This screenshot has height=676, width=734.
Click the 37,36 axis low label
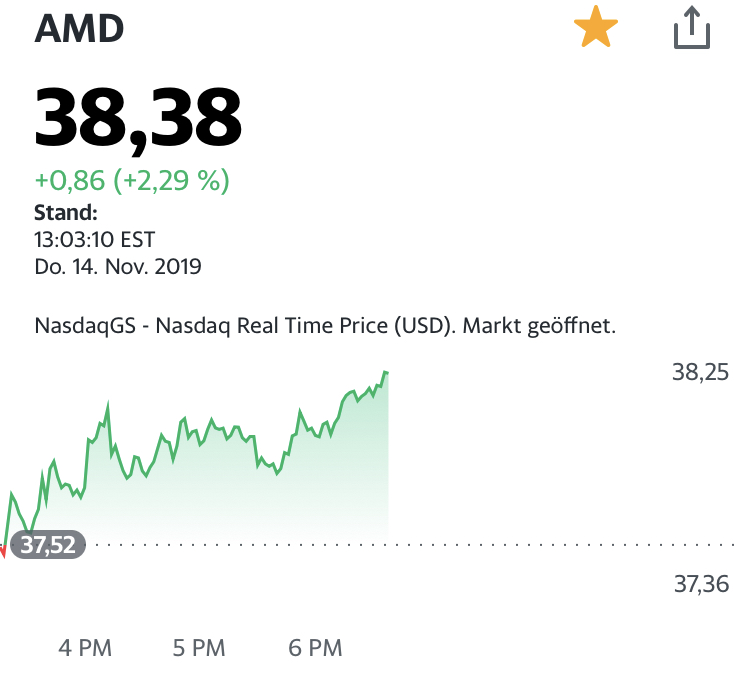click(x=700, y=585)
